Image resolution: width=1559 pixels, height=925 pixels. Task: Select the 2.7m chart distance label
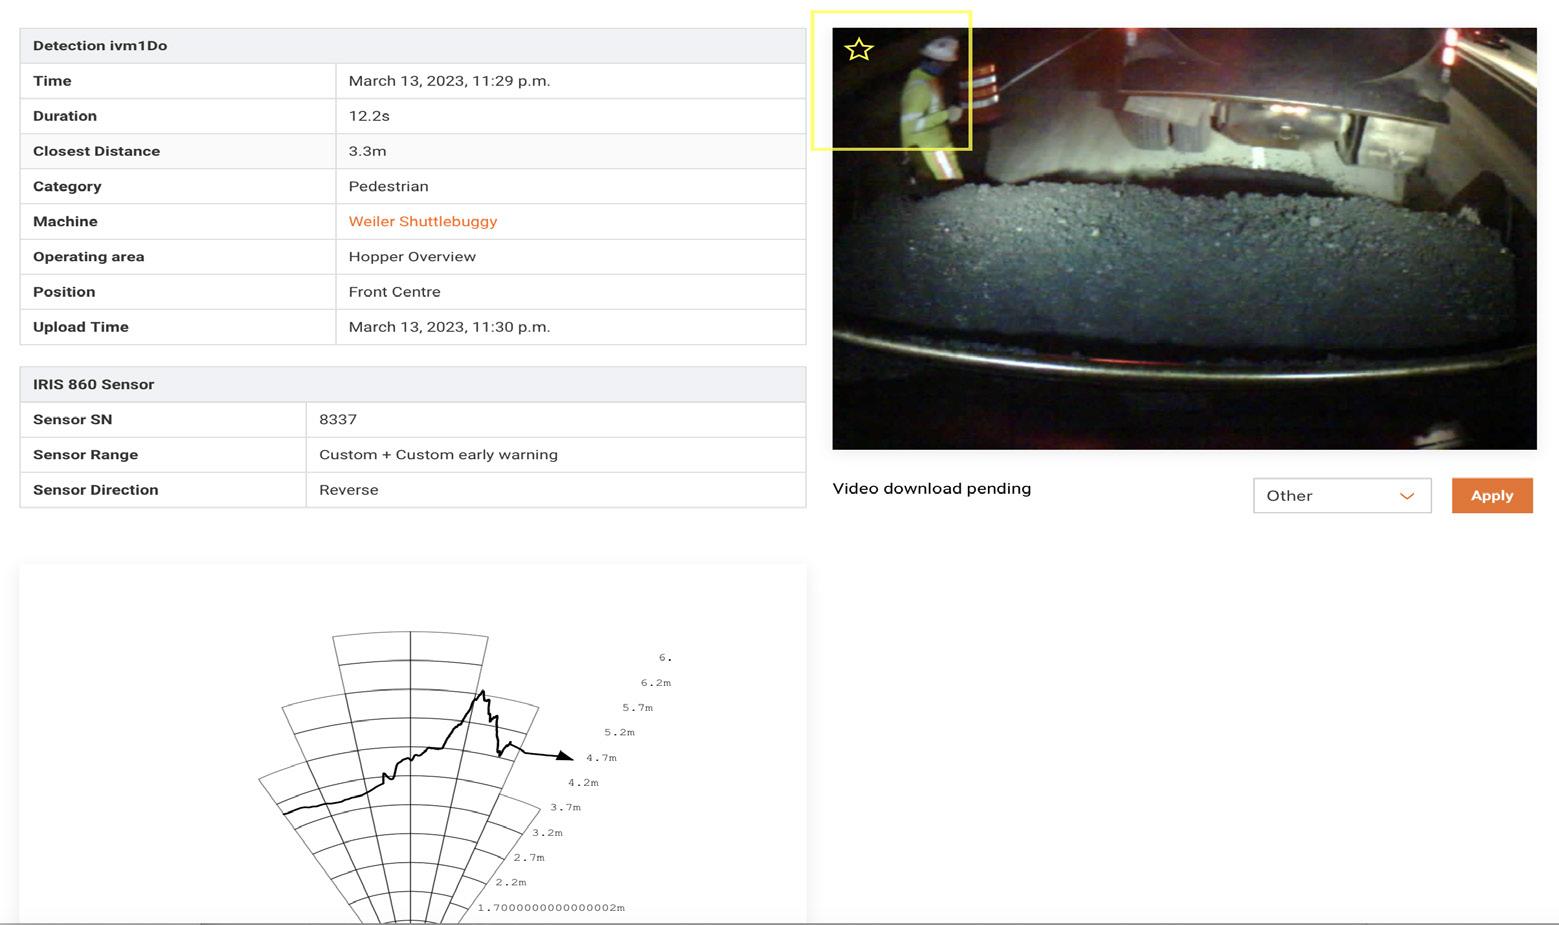[530, 858]
